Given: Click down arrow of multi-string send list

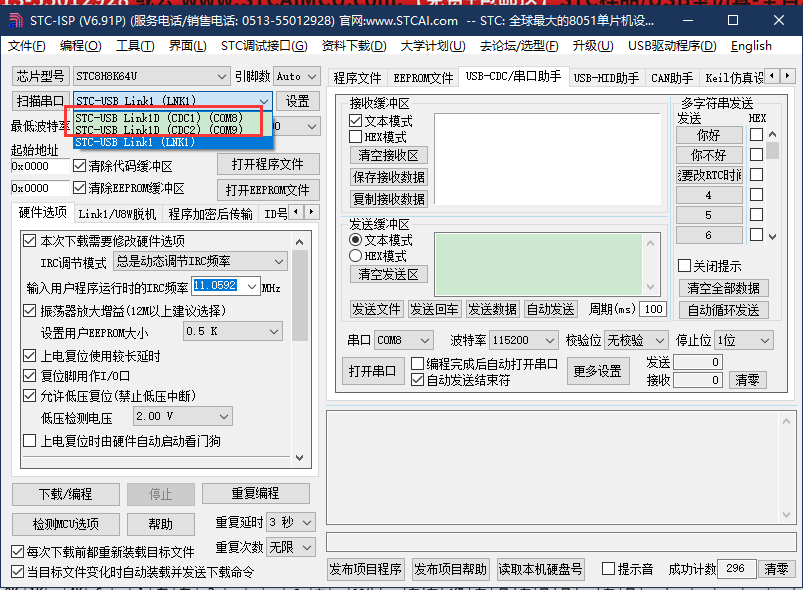Looking at the screenshot, I should coord(773,236).
